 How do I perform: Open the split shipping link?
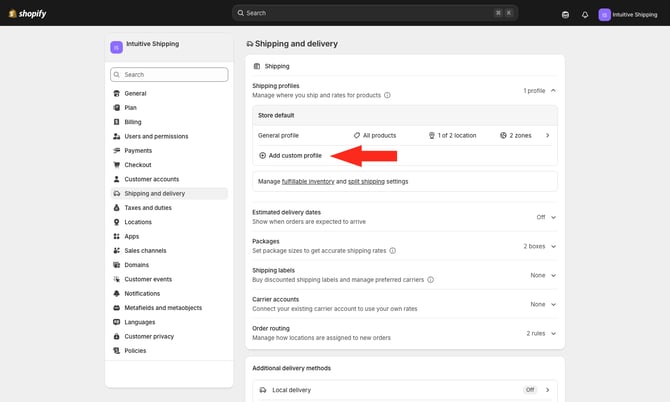point(366,182)
